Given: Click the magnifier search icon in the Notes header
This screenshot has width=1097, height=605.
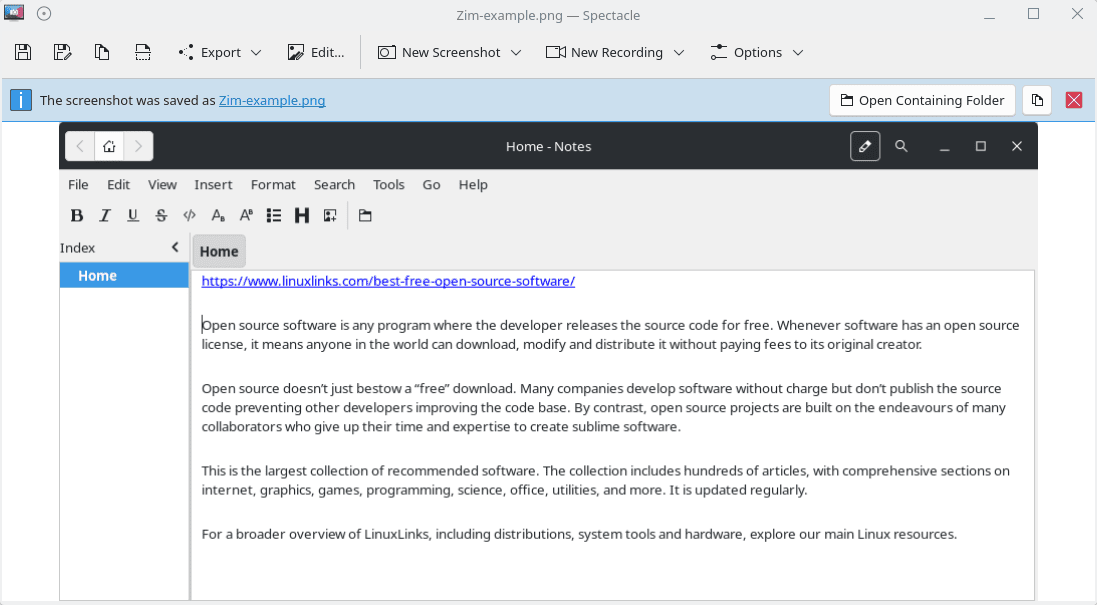Looking at the screenshot, I should [901, 146].
